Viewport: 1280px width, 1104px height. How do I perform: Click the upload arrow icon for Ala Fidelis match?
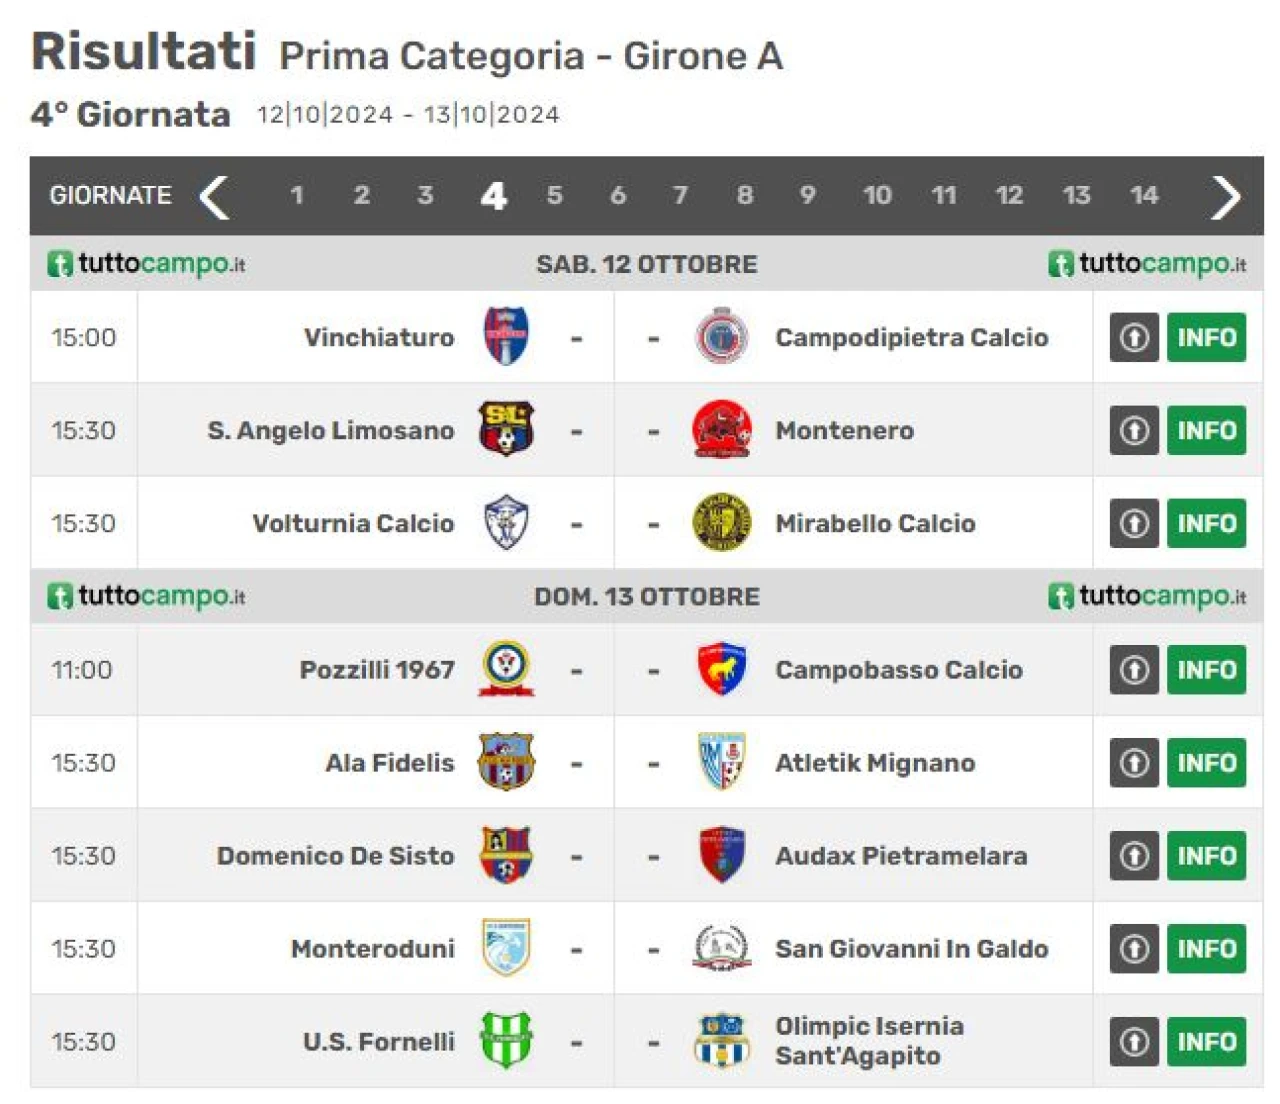coord(1134,763)
